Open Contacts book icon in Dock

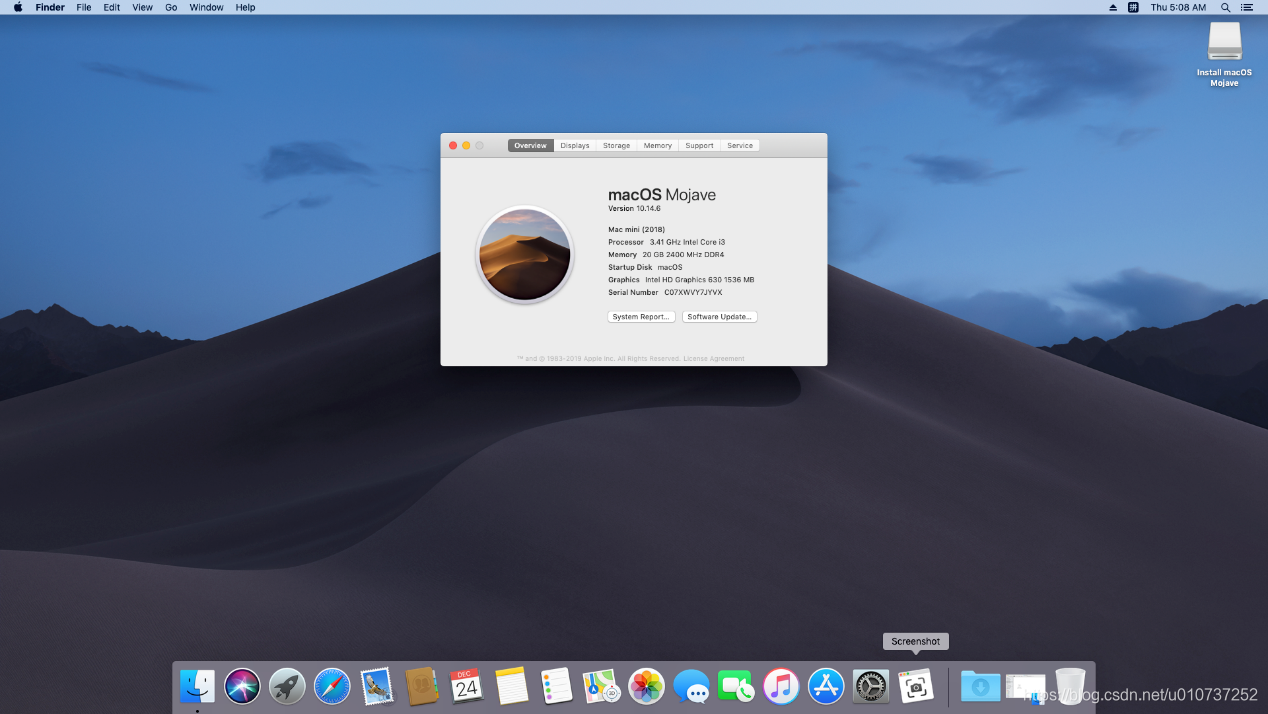[x=422, y=686]
